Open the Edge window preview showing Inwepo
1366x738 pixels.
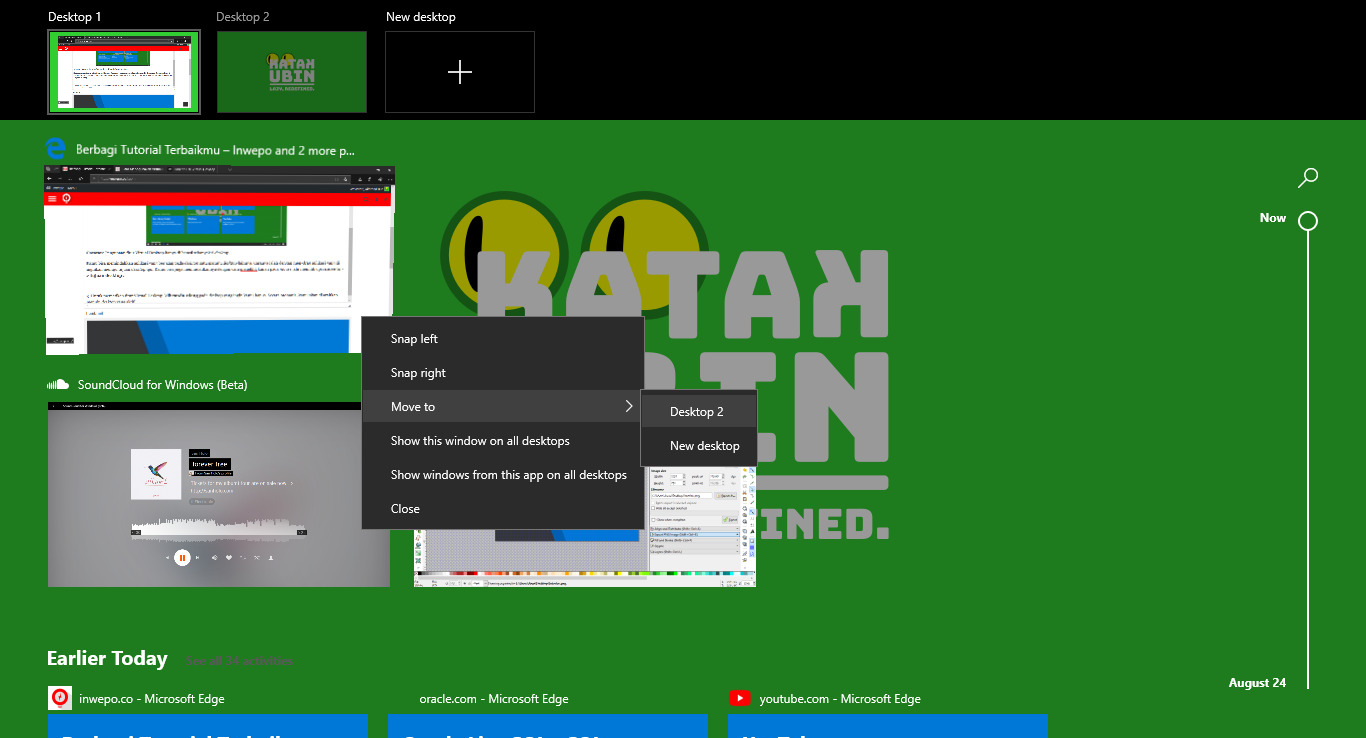(219, 260)
